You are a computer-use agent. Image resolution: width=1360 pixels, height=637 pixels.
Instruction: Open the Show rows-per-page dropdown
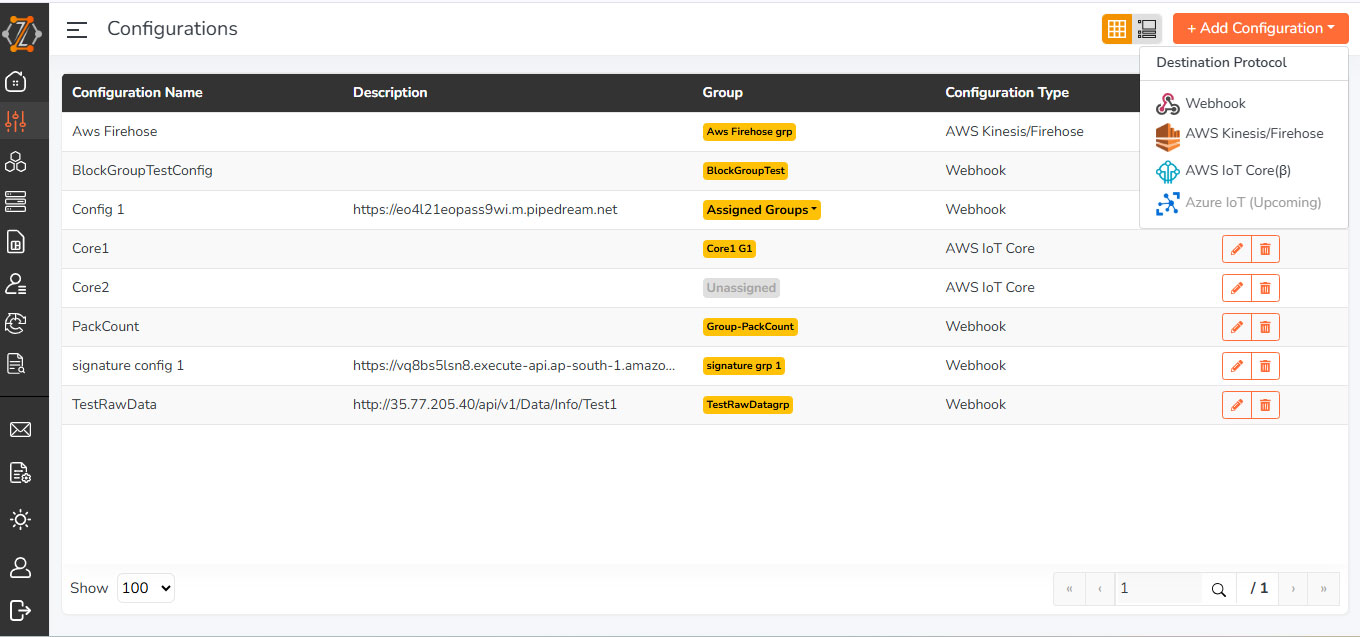[146, 588]
